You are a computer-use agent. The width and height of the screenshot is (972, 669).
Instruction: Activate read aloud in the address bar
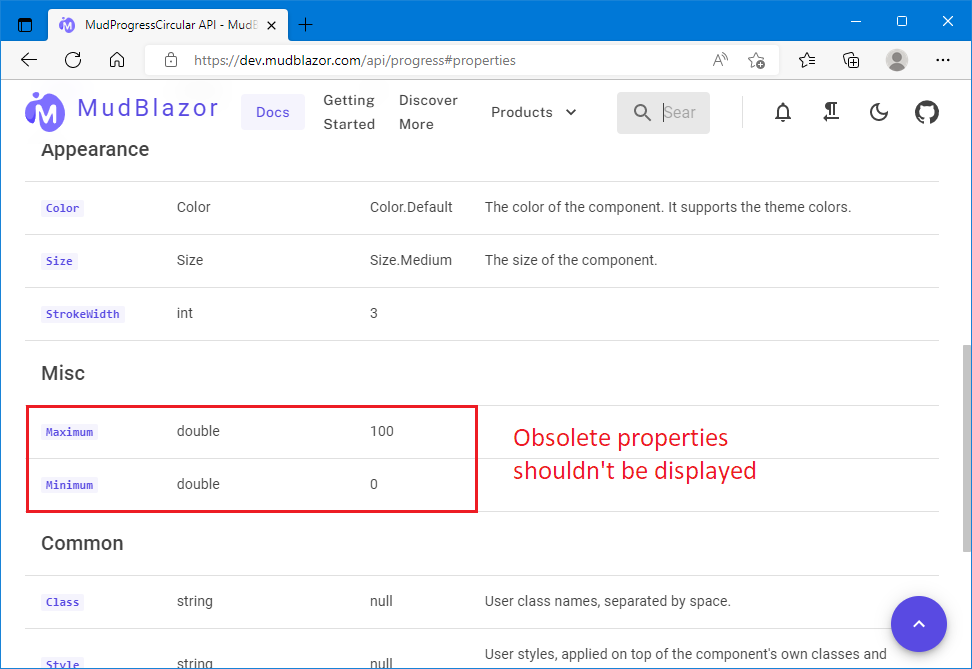(x=719, y=60)
